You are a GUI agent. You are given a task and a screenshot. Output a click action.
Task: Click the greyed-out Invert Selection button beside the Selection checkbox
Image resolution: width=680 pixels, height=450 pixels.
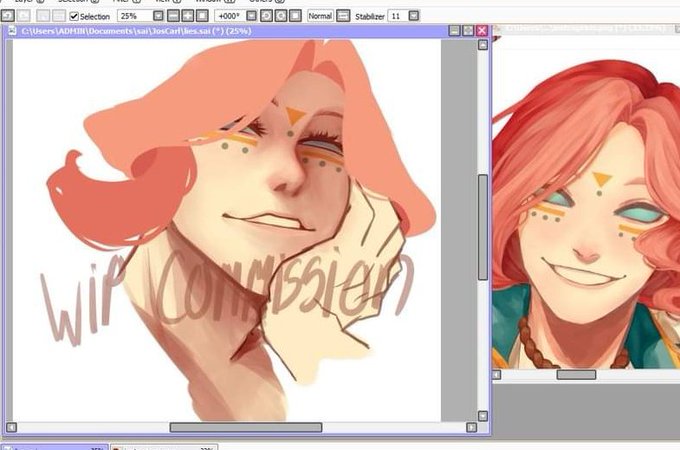tap(59, 16)
